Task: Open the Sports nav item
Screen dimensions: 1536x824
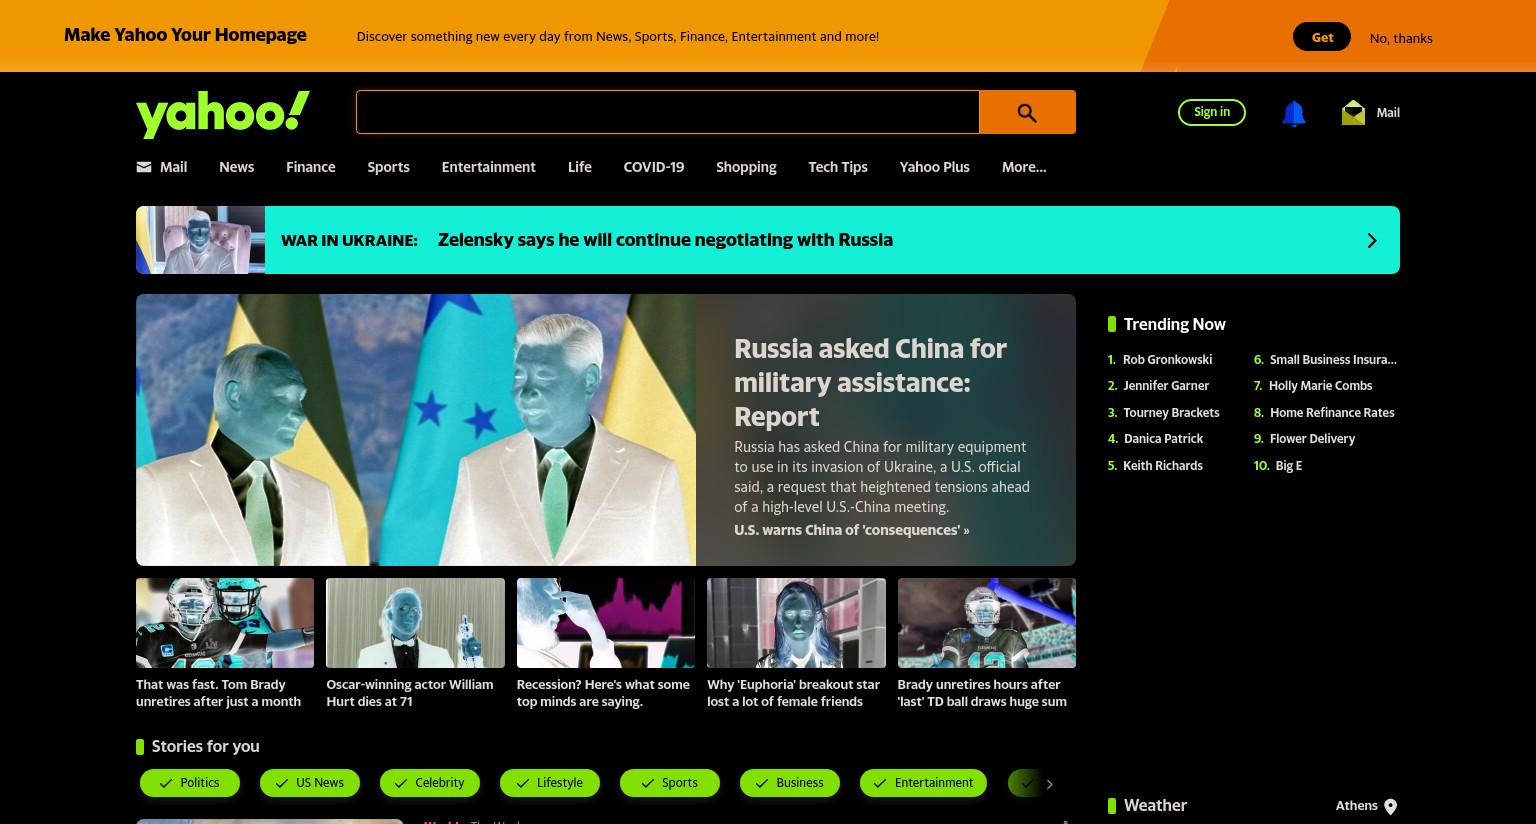Action: (x=388, y=167)
